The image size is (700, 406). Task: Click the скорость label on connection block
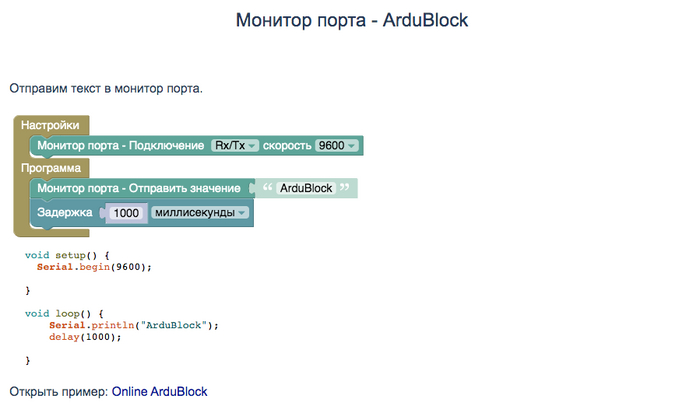click(287, 146)
